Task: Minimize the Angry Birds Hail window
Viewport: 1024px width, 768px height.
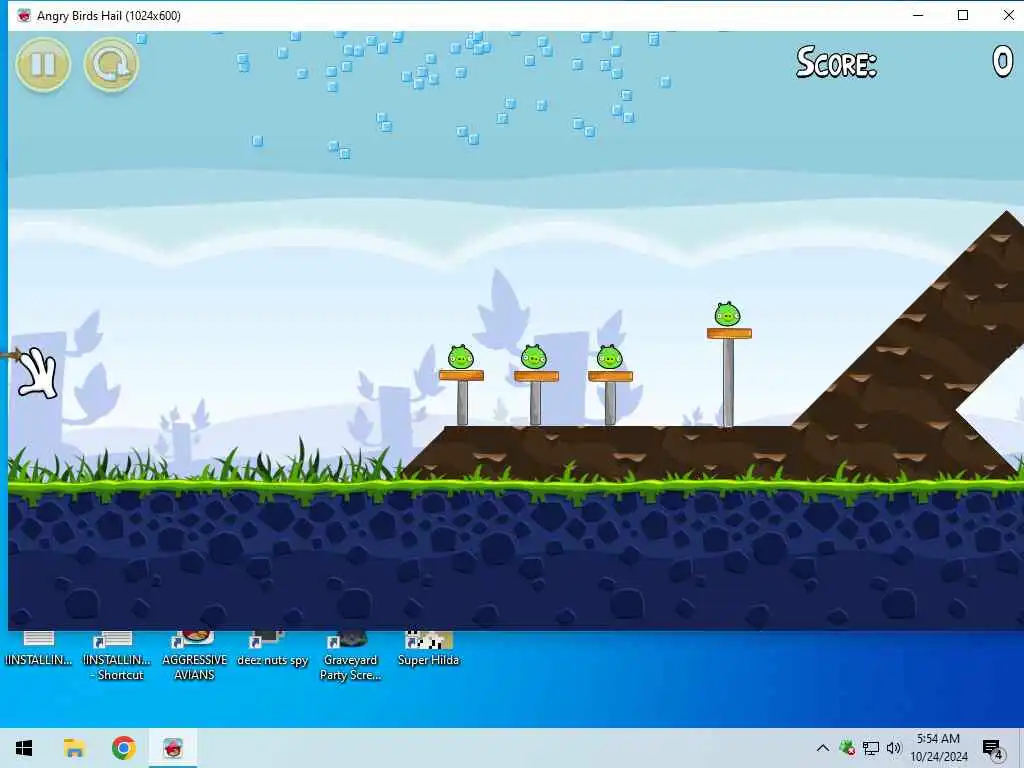Action: click(x=918, y=15)
